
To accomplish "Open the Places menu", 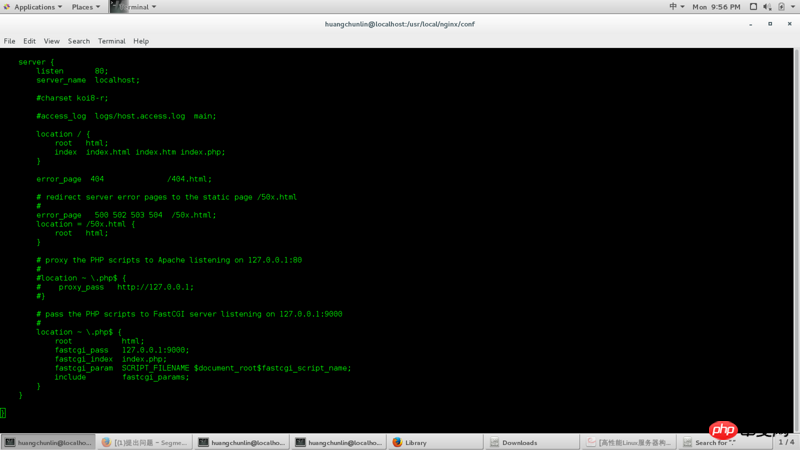I will [86, 7].
